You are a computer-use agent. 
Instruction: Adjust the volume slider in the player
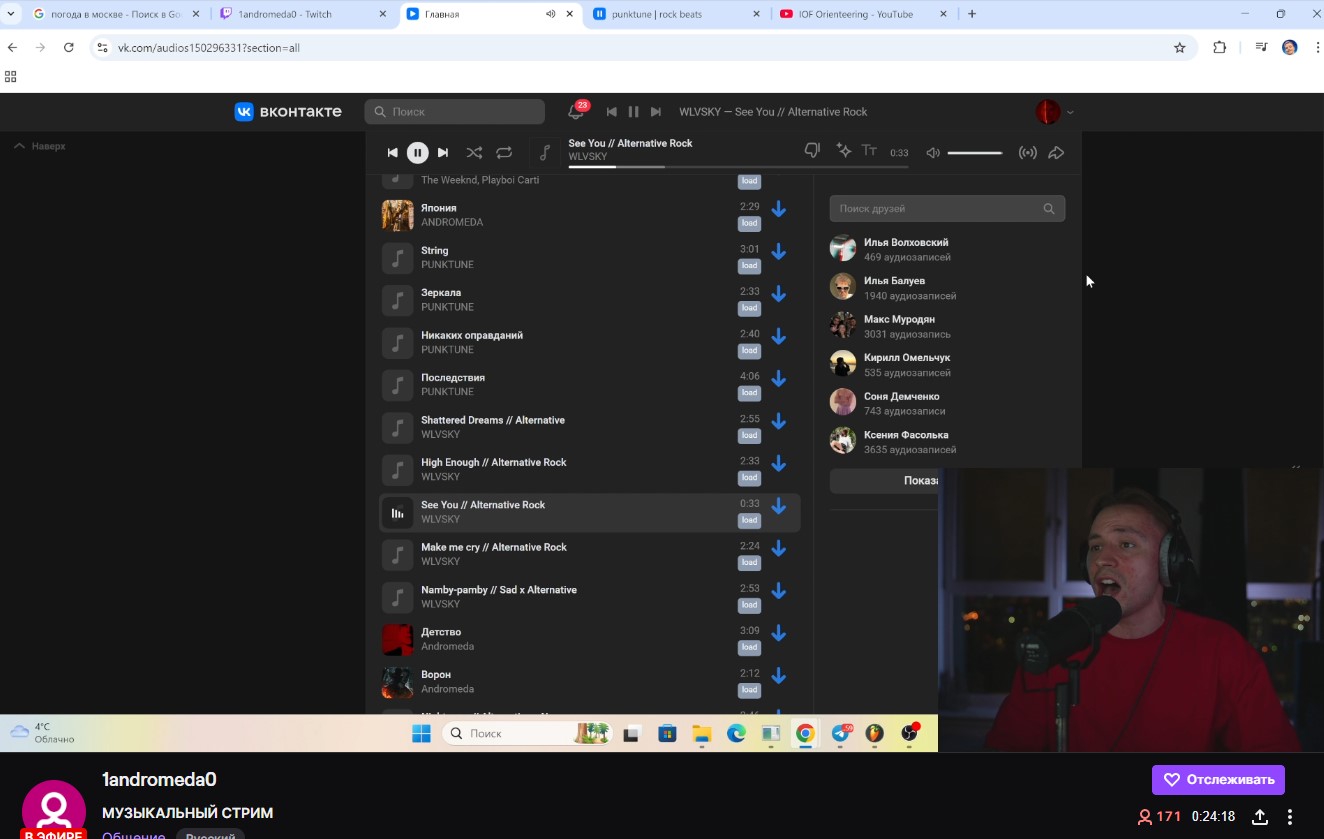tap(975, 153)
